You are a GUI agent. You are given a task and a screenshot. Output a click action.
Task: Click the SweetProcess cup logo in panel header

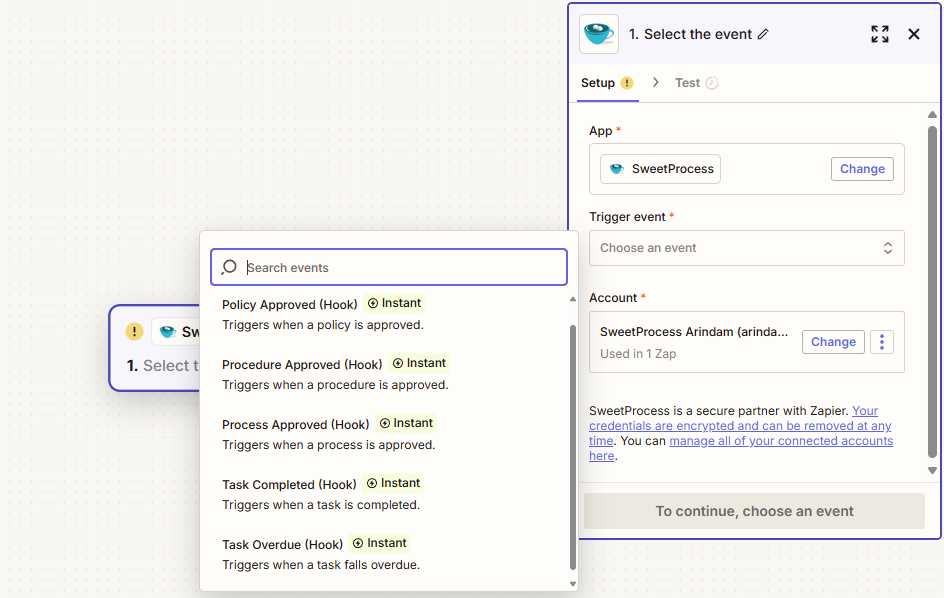point(599,34)
